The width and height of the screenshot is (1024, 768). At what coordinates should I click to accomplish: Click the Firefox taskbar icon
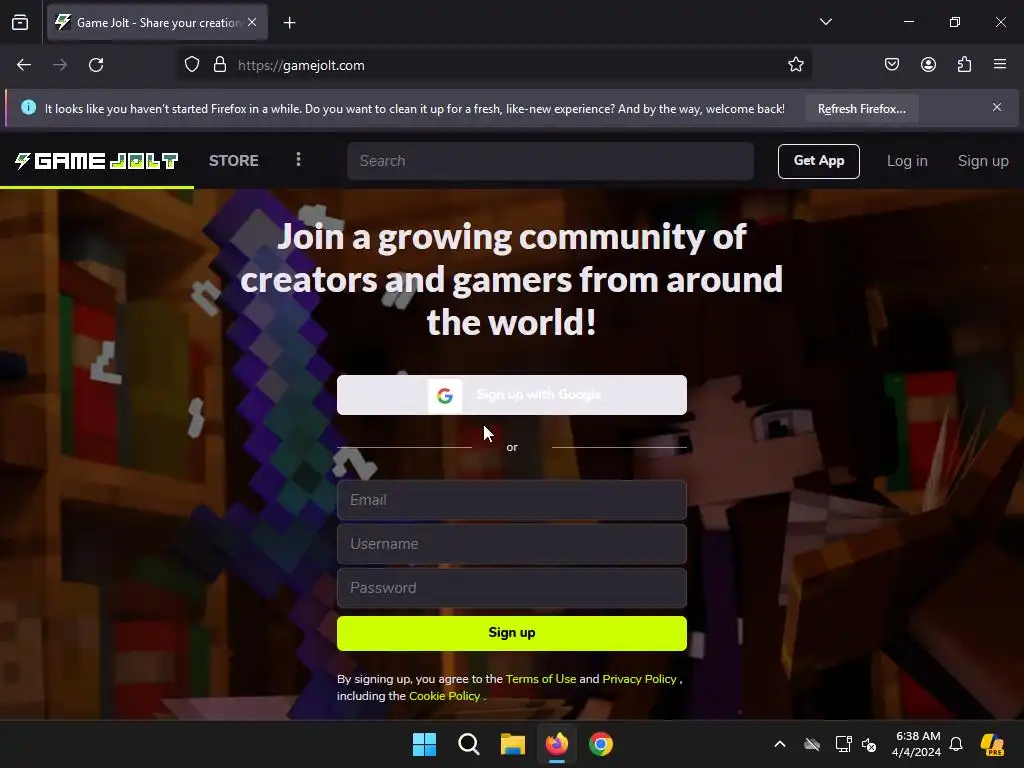click(556, 744)
